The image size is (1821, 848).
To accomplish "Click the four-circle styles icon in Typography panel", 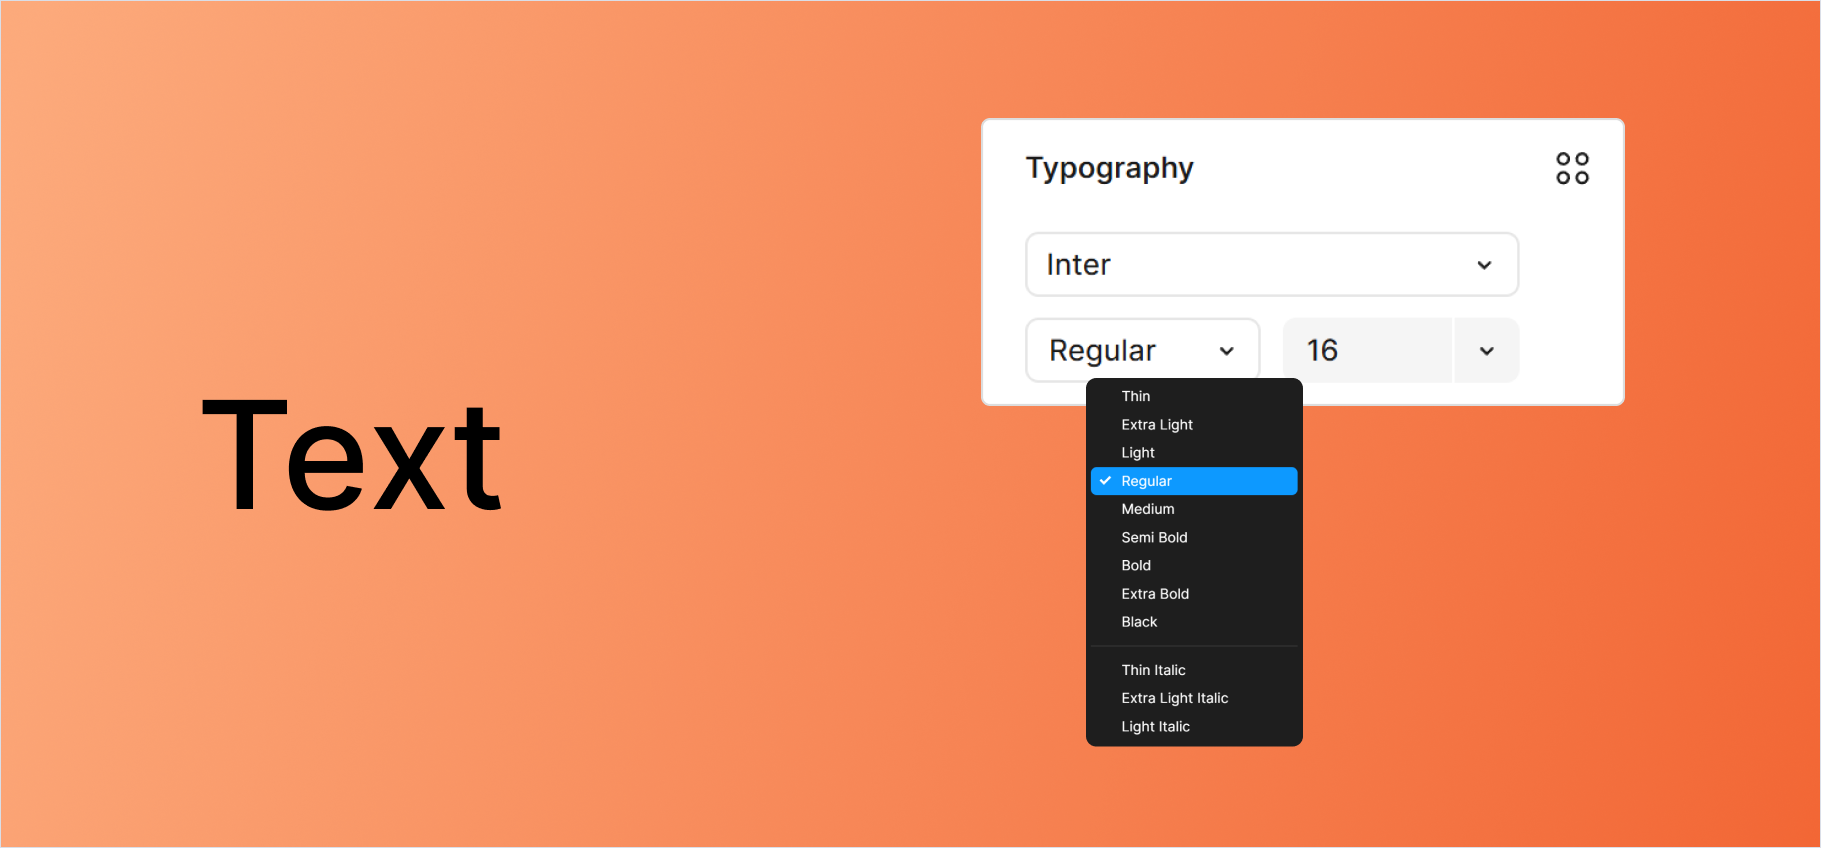I will 1572,168.
